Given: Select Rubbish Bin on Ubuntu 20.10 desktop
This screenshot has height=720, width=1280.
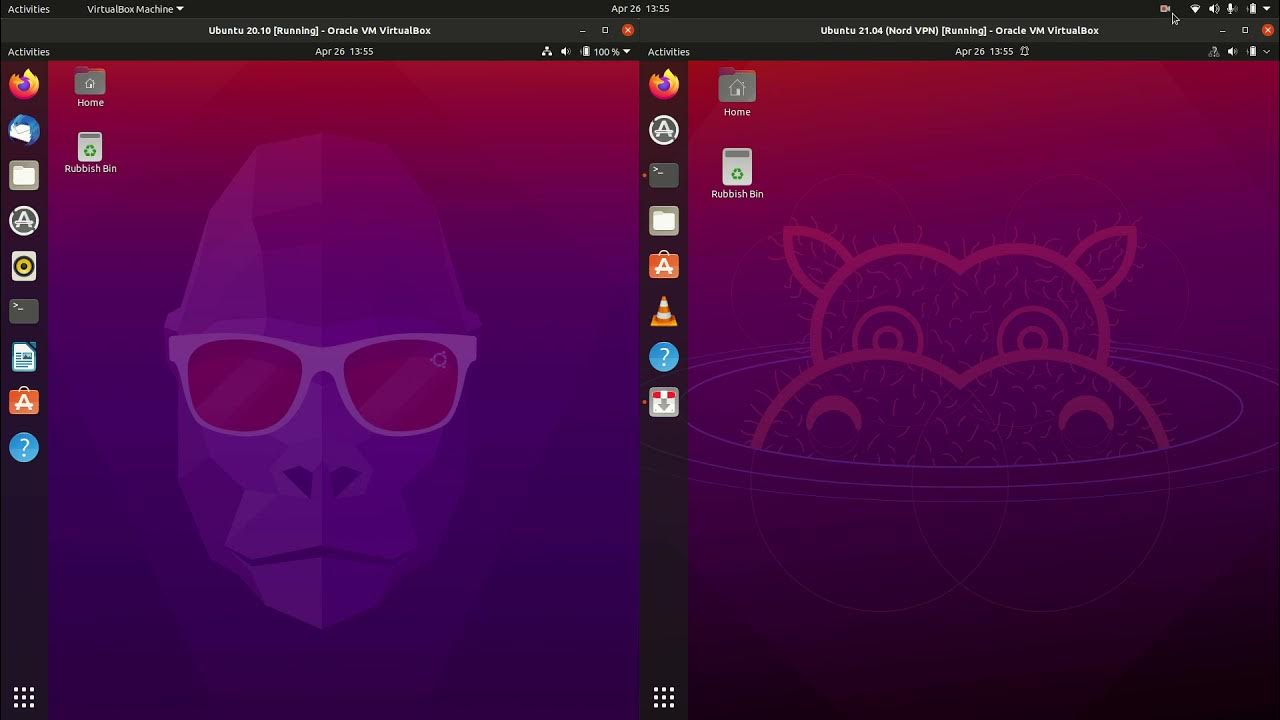Looking at the screenshot, I should [x=90, y=153].
